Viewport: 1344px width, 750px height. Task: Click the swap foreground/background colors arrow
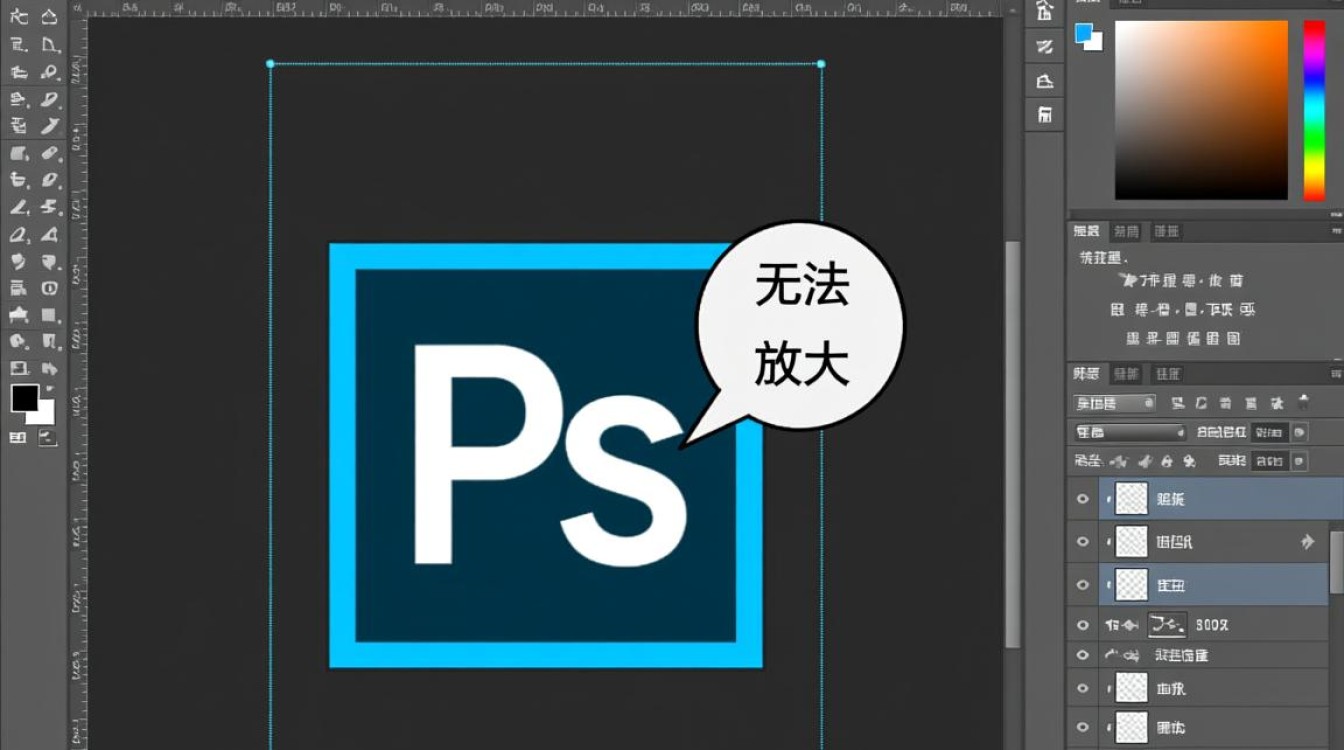[x=50, y=388]
